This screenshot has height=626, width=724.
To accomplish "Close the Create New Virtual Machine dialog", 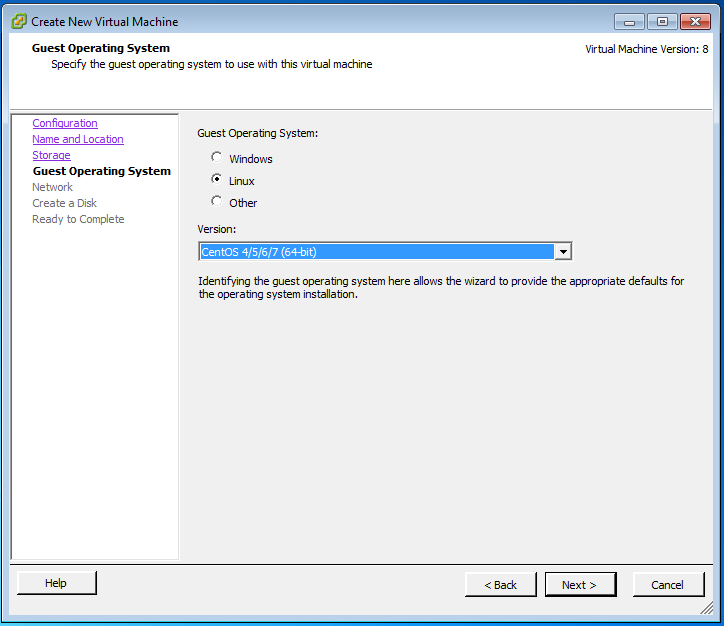I will coord(694,21).
